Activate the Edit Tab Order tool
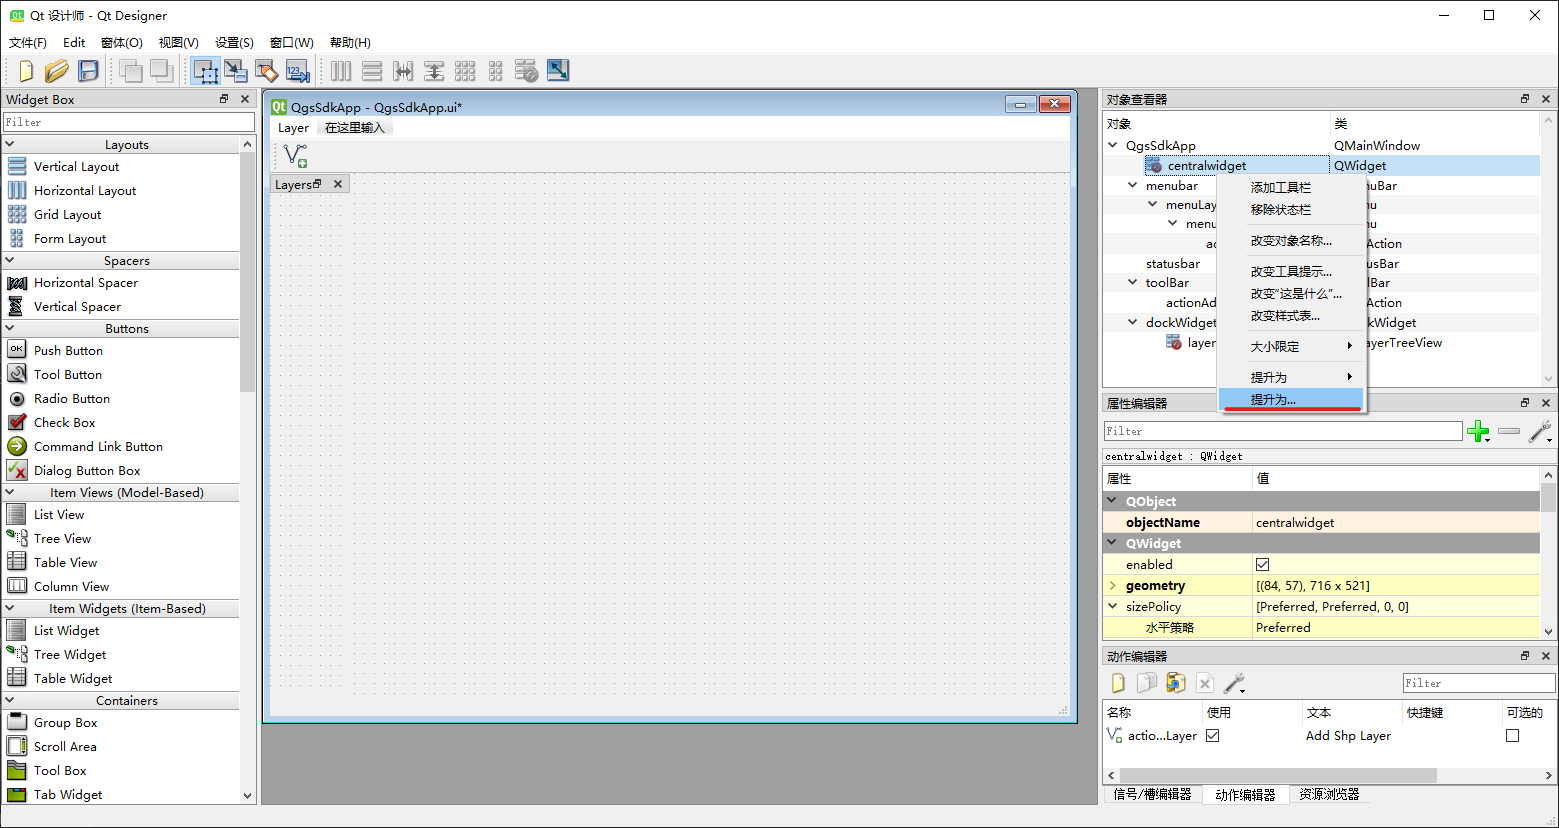 pos(298,71)
